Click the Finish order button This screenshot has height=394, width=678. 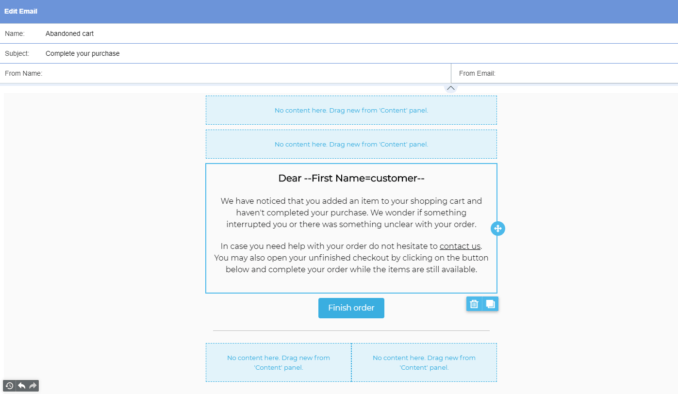(x=351, y=308)
